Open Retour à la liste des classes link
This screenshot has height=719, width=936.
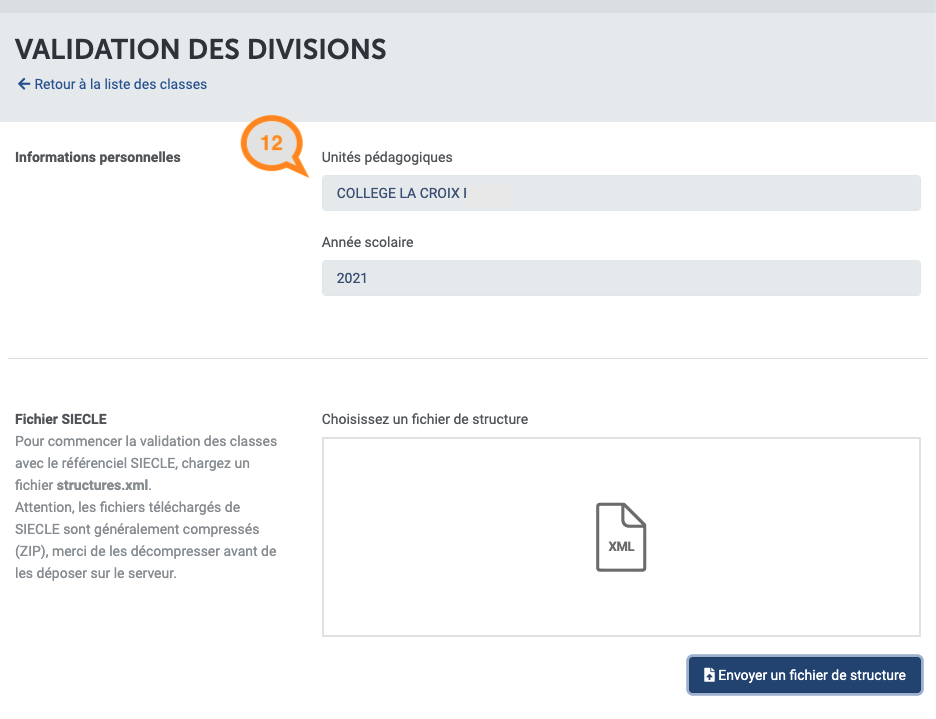pos(120,84)
